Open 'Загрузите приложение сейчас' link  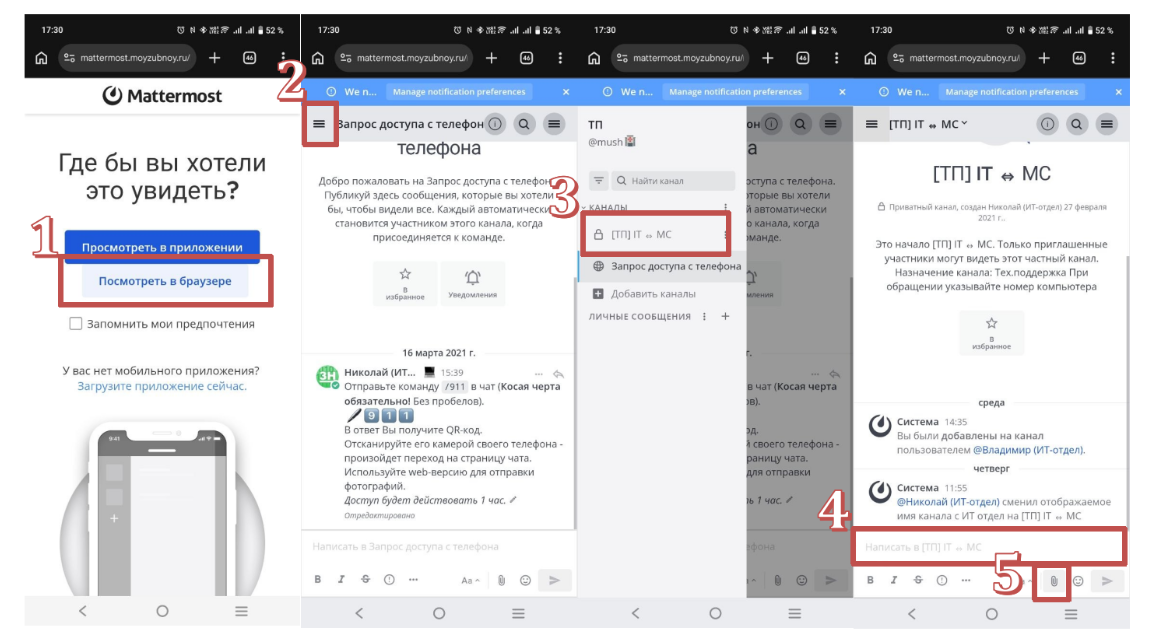pyautogui.click(x=162, y=386)
